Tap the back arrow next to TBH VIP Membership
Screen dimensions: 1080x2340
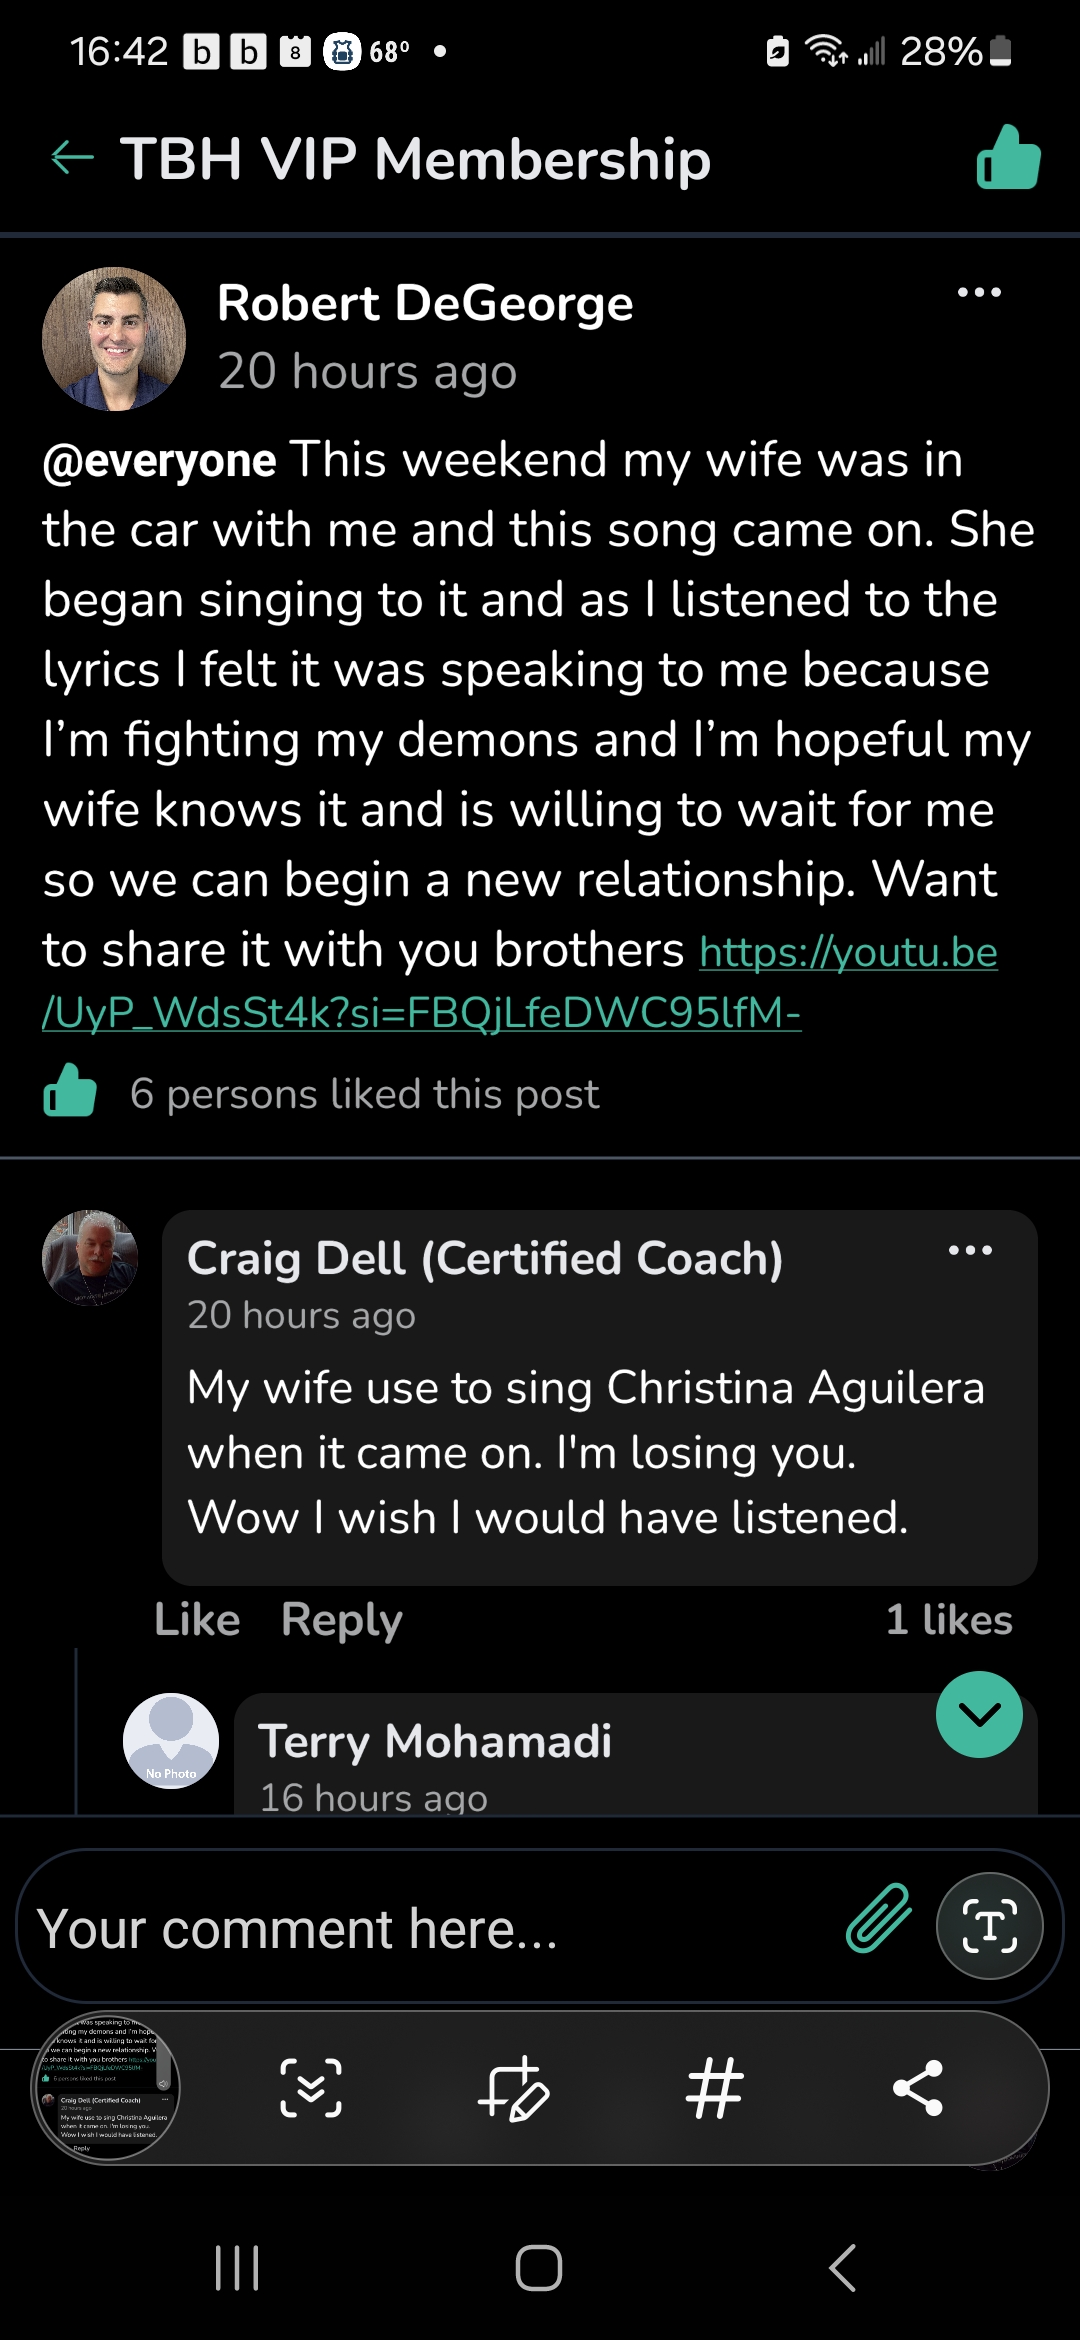point(72,158)
